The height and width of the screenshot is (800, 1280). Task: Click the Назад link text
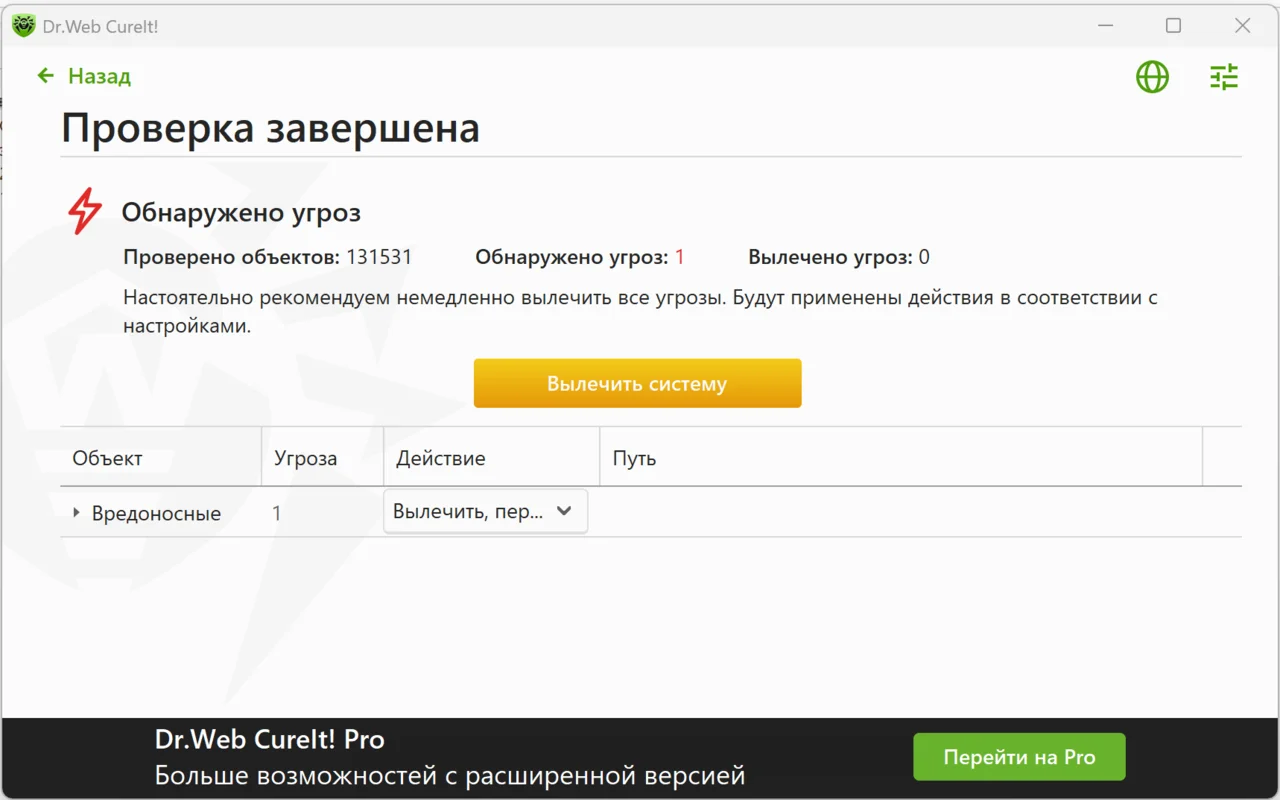99,76
